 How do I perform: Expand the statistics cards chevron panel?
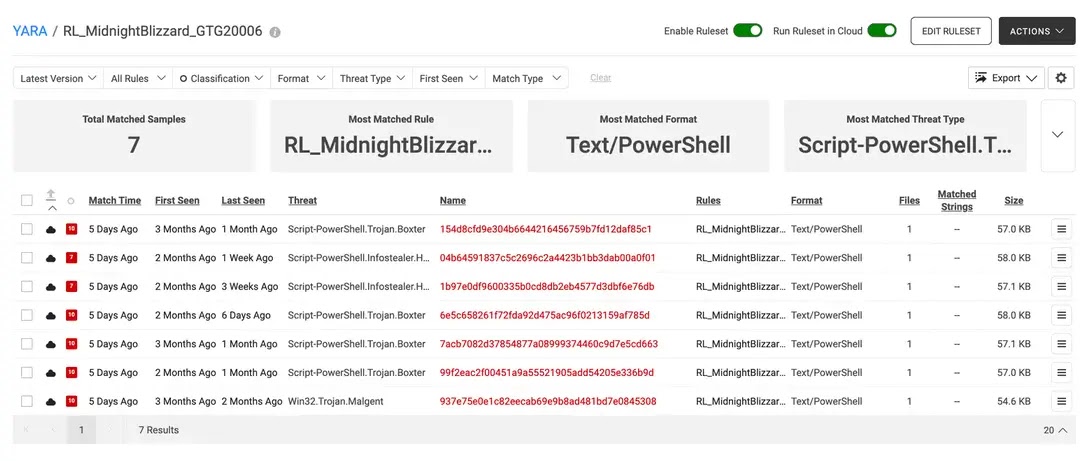1057,135
